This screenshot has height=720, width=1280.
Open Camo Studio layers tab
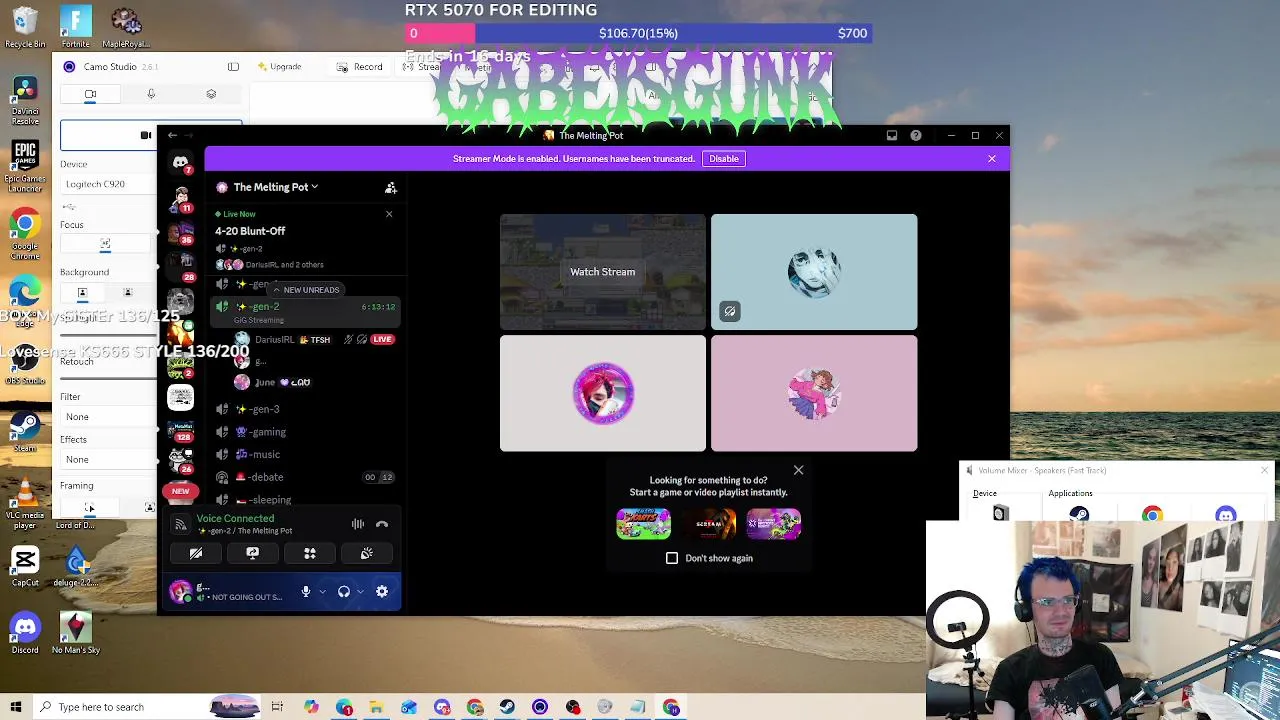pos(211,94)
